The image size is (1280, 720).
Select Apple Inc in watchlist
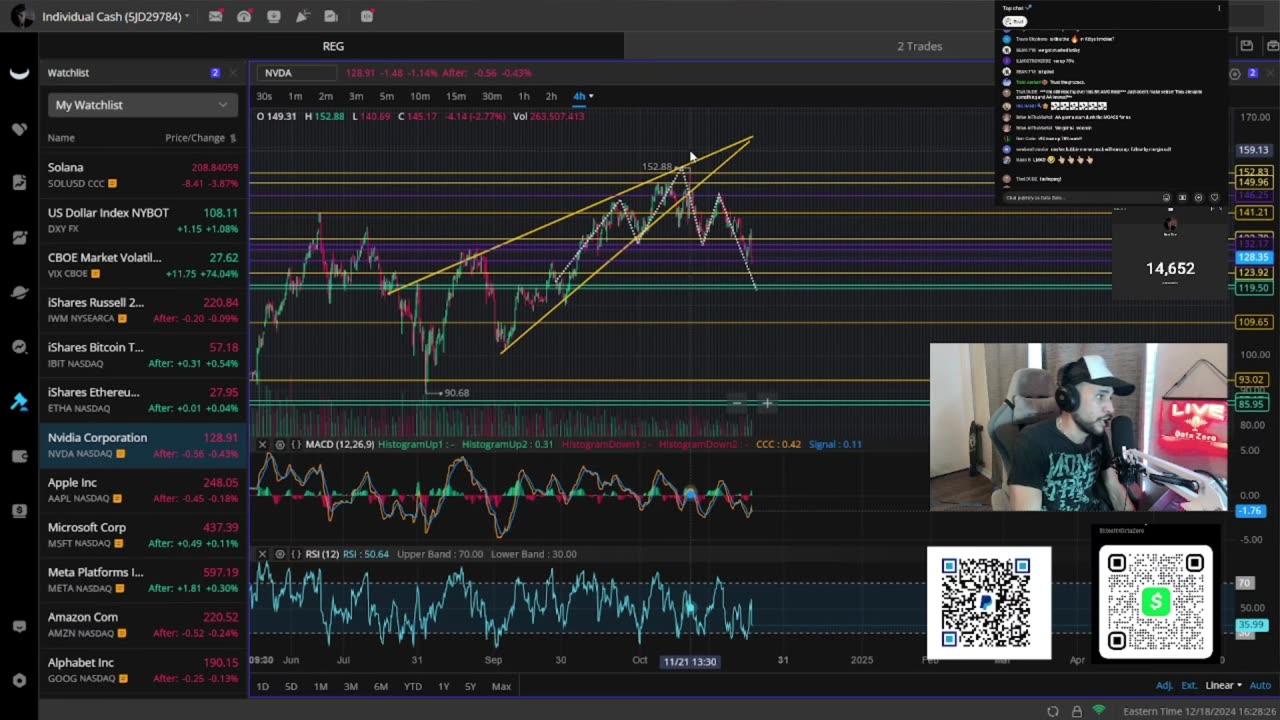click(x=143, y=490)
